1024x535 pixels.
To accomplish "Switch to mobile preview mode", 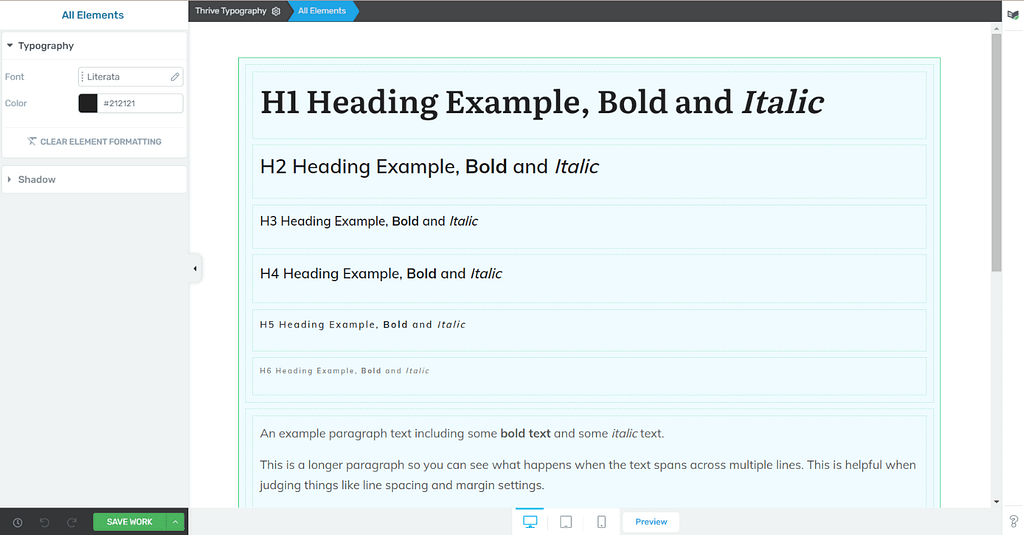I will coord(601,521).
